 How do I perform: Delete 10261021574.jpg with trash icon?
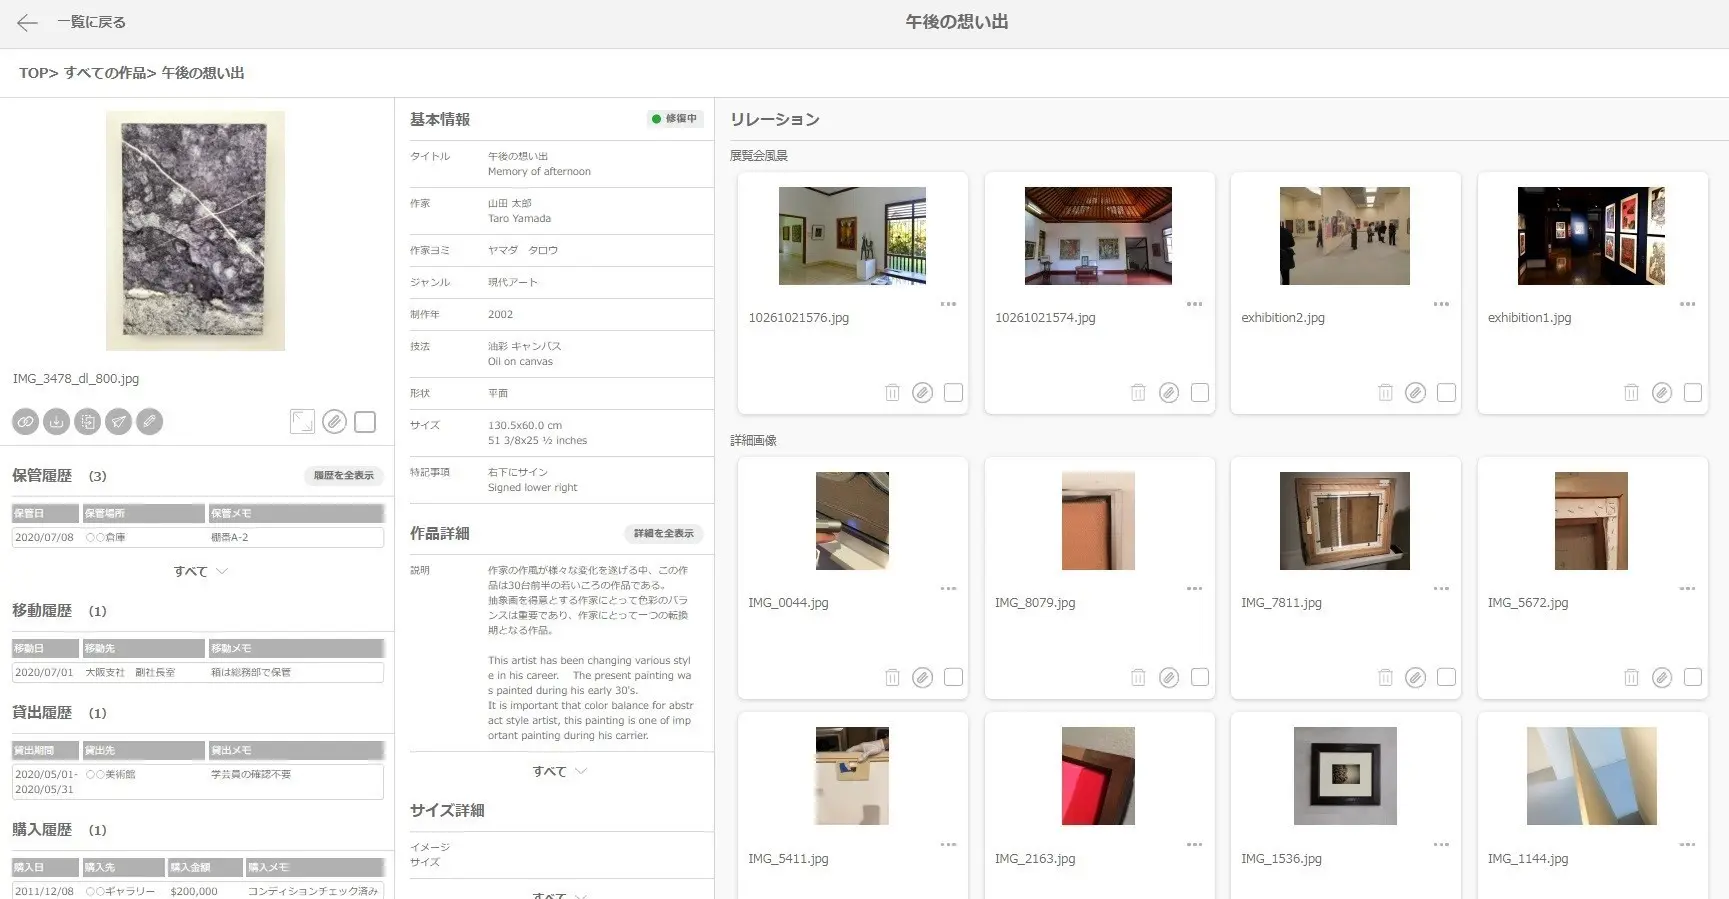pyautogui.click(x=1138, y=393)
